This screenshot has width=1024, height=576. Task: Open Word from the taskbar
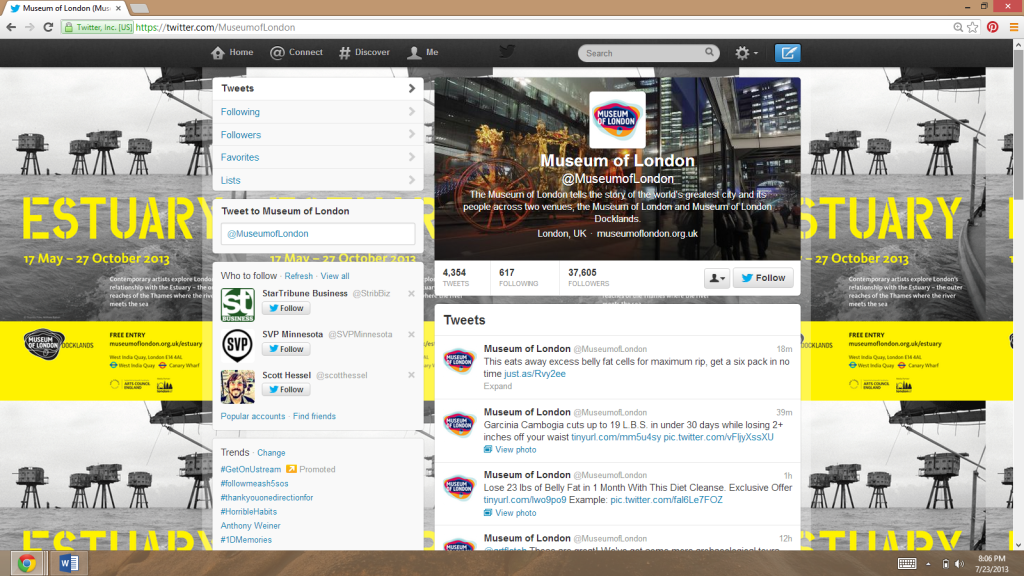(69, 563)
